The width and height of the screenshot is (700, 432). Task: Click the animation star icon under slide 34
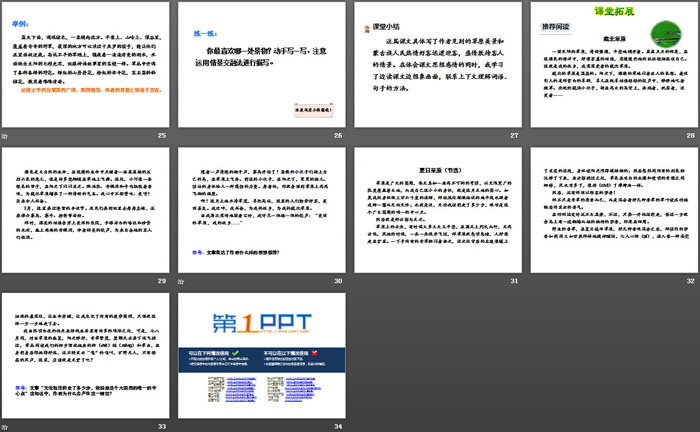[x=181, y=427]
